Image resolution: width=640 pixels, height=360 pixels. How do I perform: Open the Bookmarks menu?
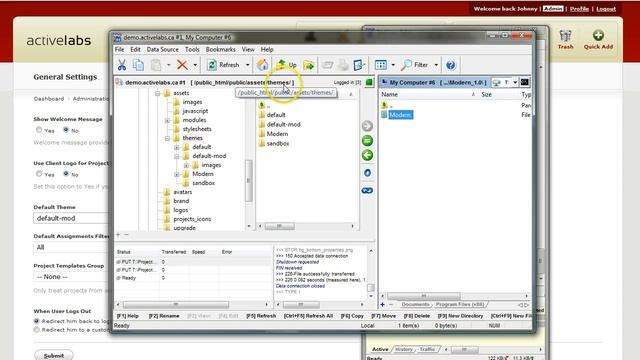tap(220, 49)
